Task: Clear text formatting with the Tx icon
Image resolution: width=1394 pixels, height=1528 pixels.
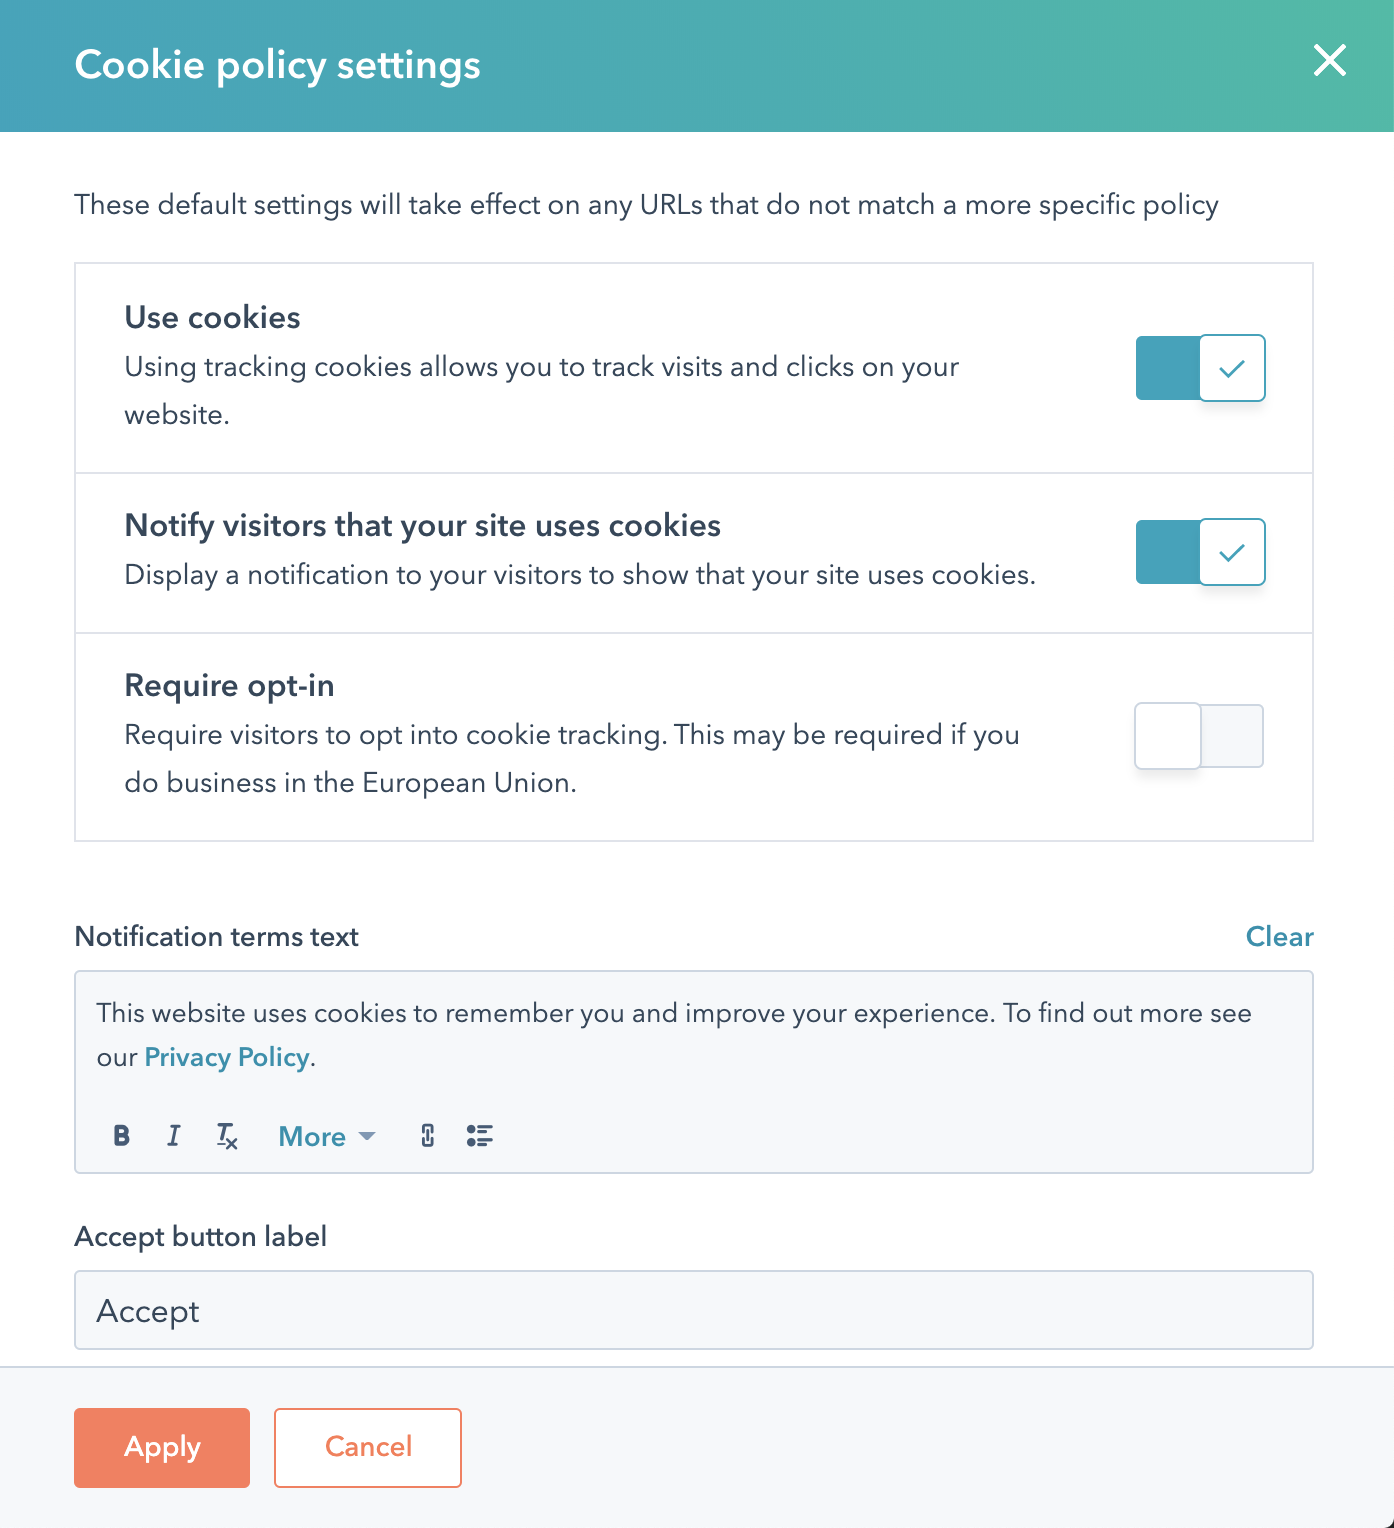Action: pos(227,1136)
